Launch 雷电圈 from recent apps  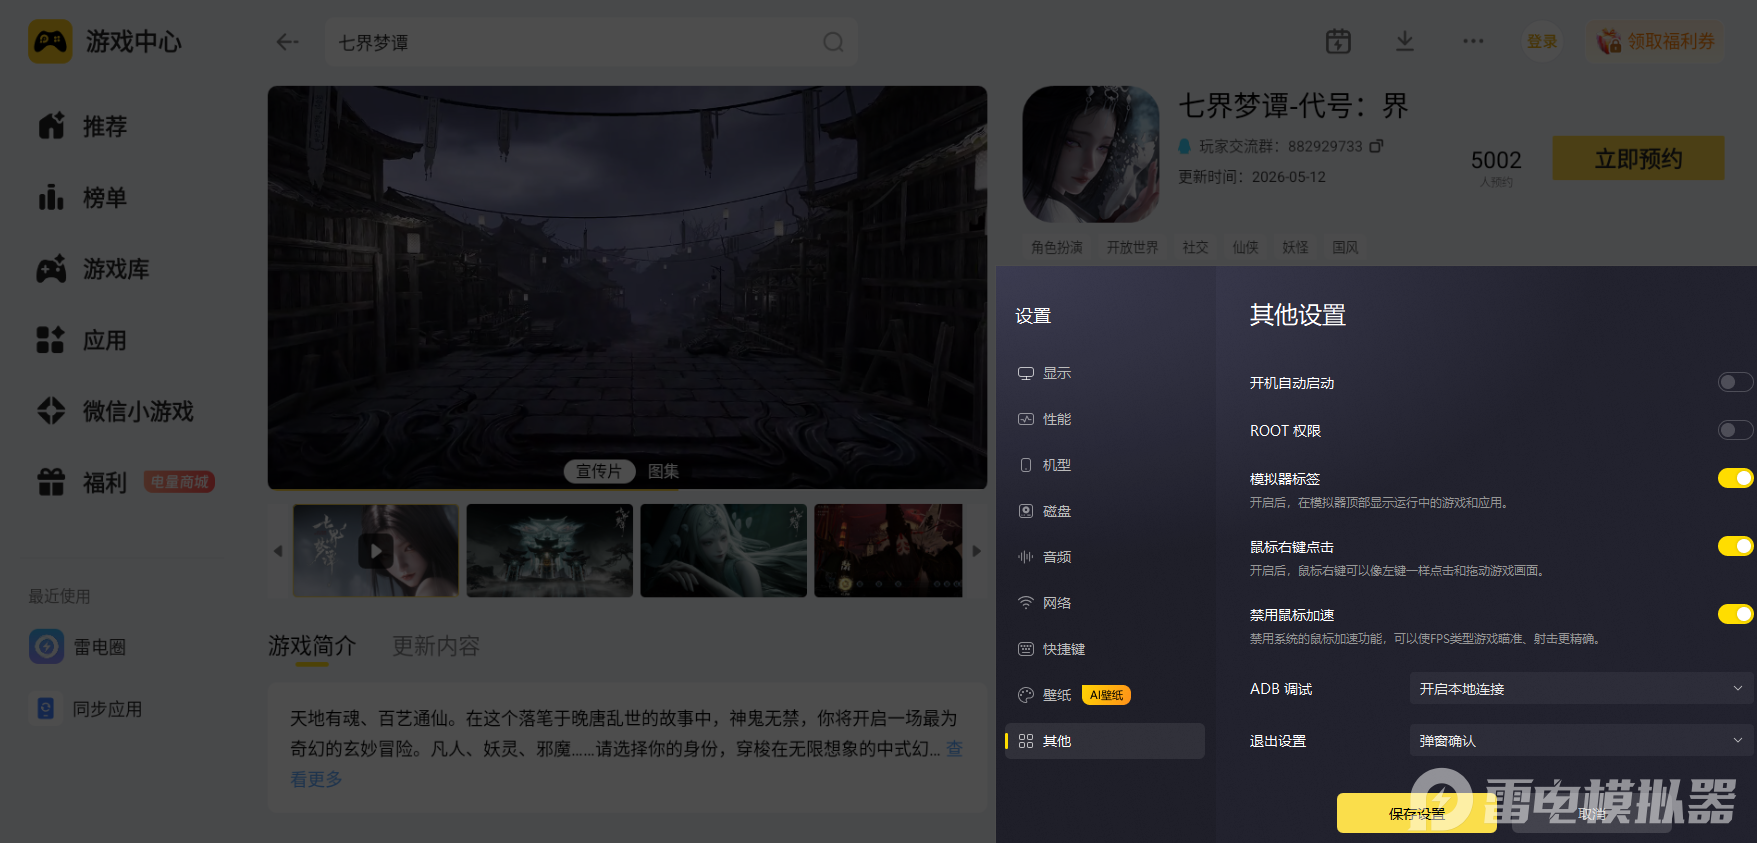(x=78, y=647)
